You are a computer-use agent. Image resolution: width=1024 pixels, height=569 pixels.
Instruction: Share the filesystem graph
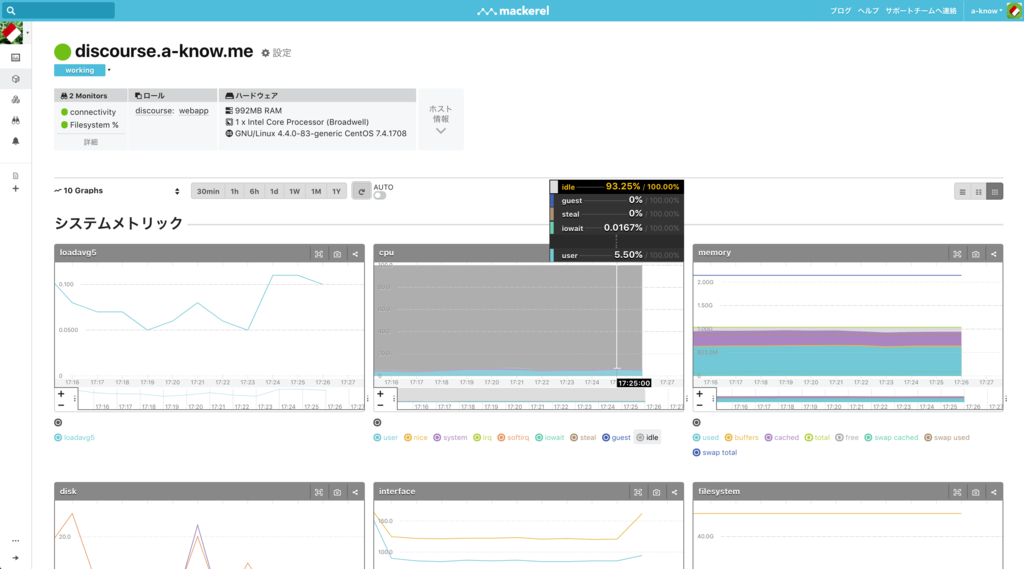[994, 492]
